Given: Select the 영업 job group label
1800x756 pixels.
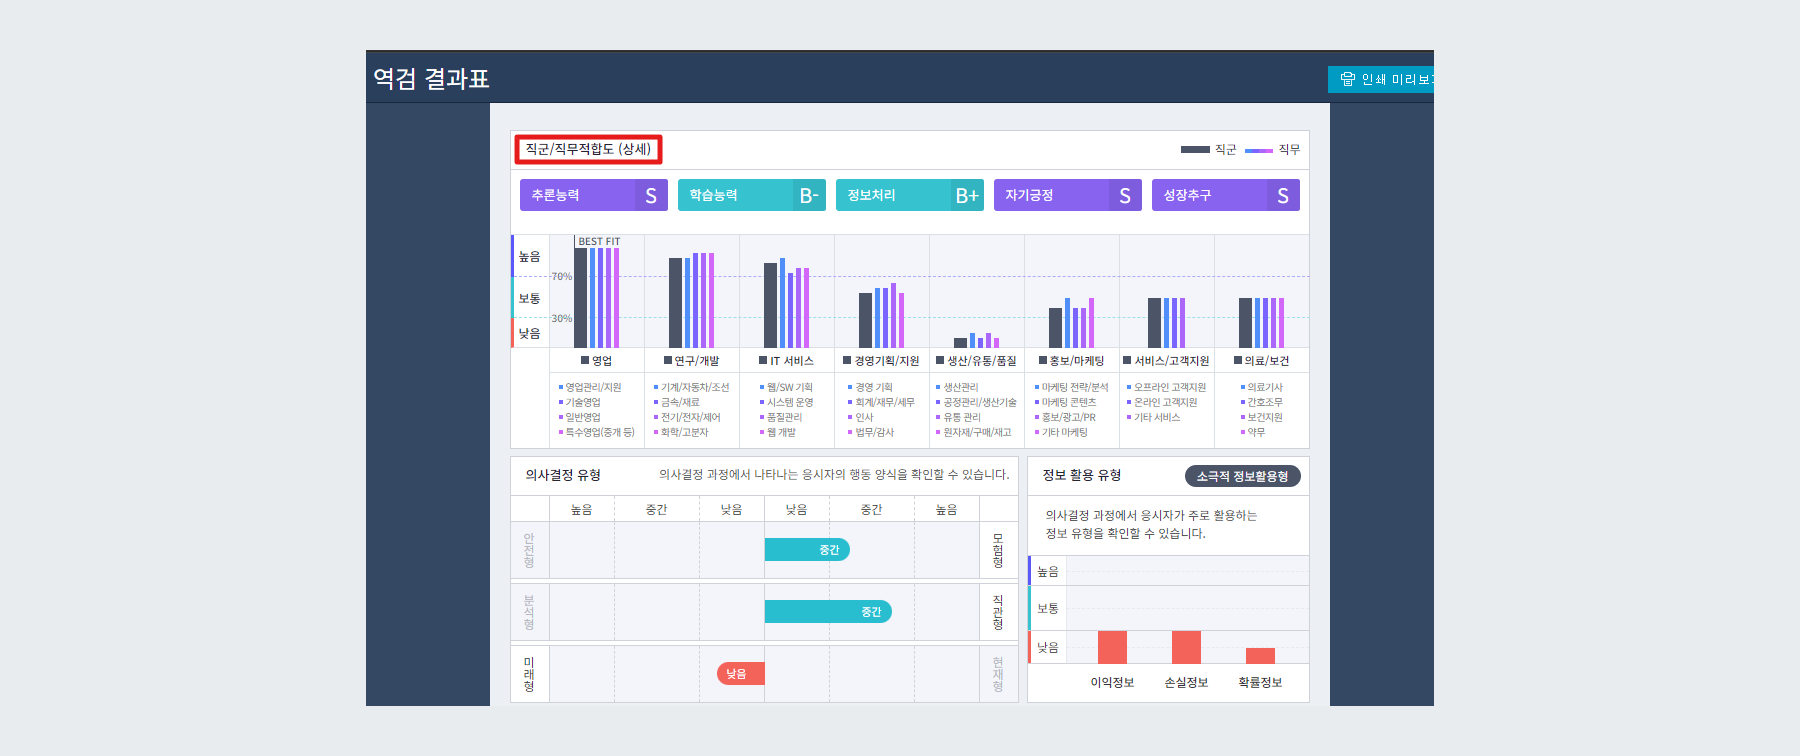Looking at the screenshot, I should 597,361.
